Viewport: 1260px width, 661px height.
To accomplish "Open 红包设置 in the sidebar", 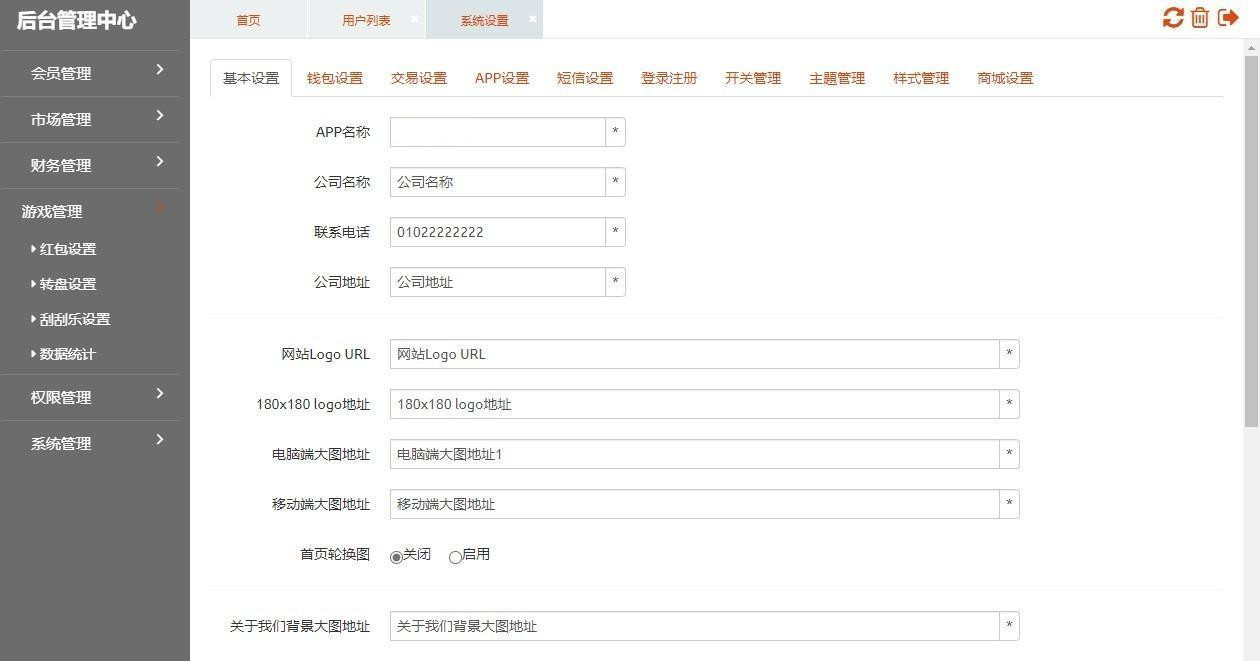I will coord(68,249).
